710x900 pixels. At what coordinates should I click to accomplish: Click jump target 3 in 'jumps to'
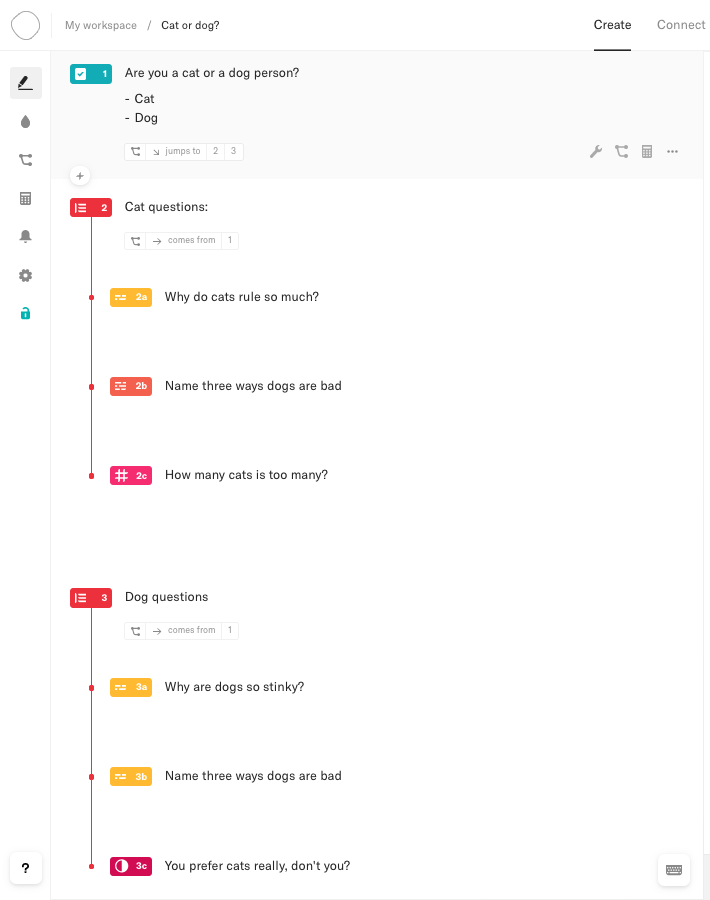234,152
